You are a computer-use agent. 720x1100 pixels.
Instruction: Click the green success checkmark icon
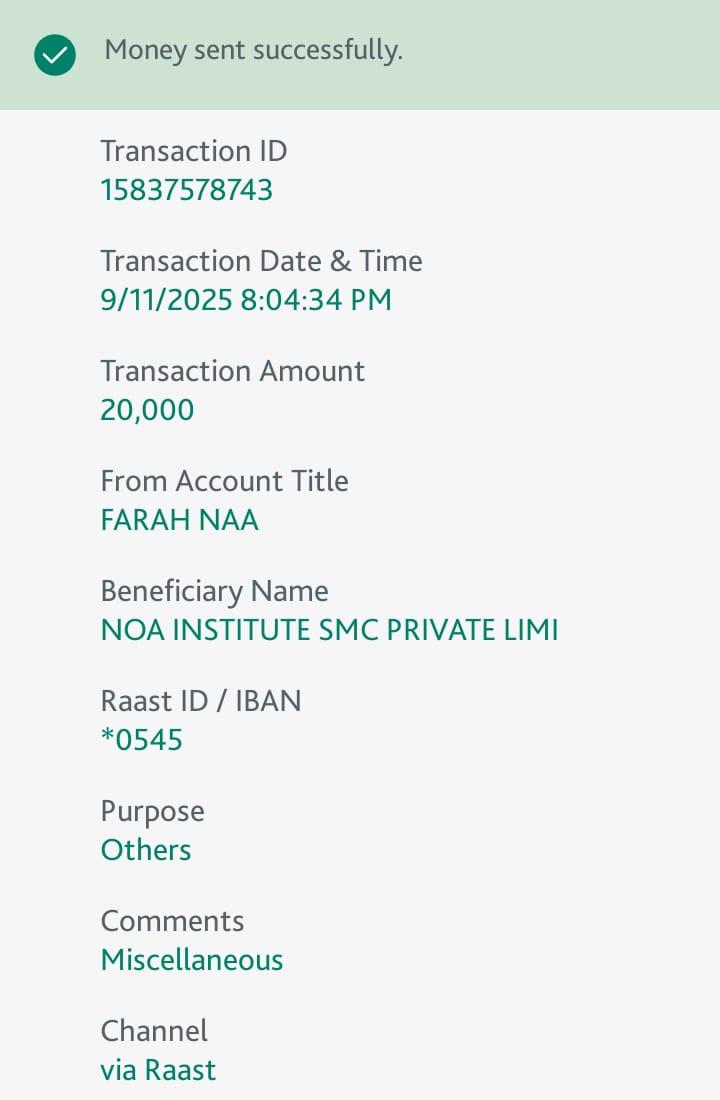54,54
